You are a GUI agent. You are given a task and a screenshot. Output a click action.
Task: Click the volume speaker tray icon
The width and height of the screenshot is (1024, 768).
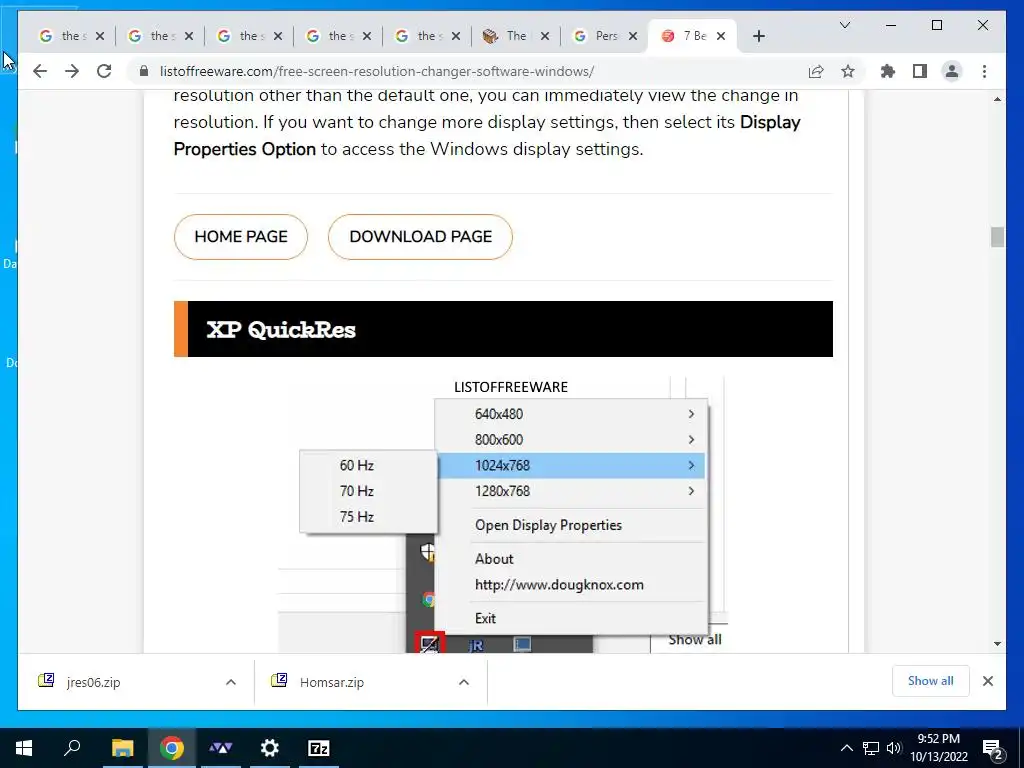[x=893, y=748]
